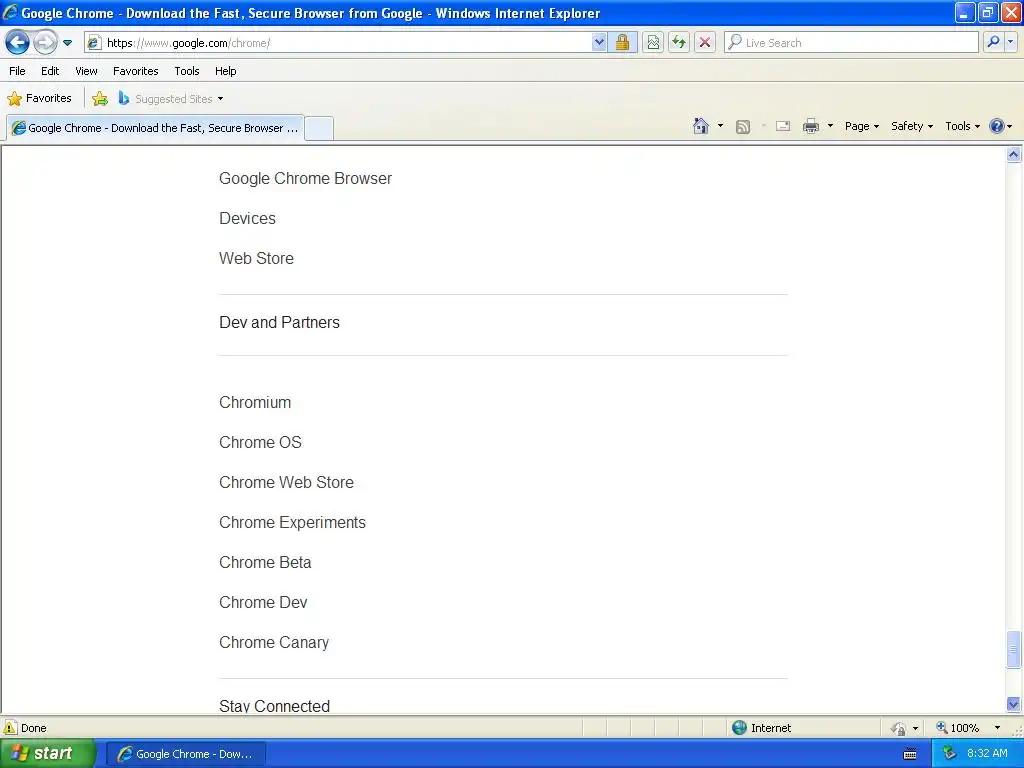
Task: Print page using printer icon
Action: [x=810, y=126]
